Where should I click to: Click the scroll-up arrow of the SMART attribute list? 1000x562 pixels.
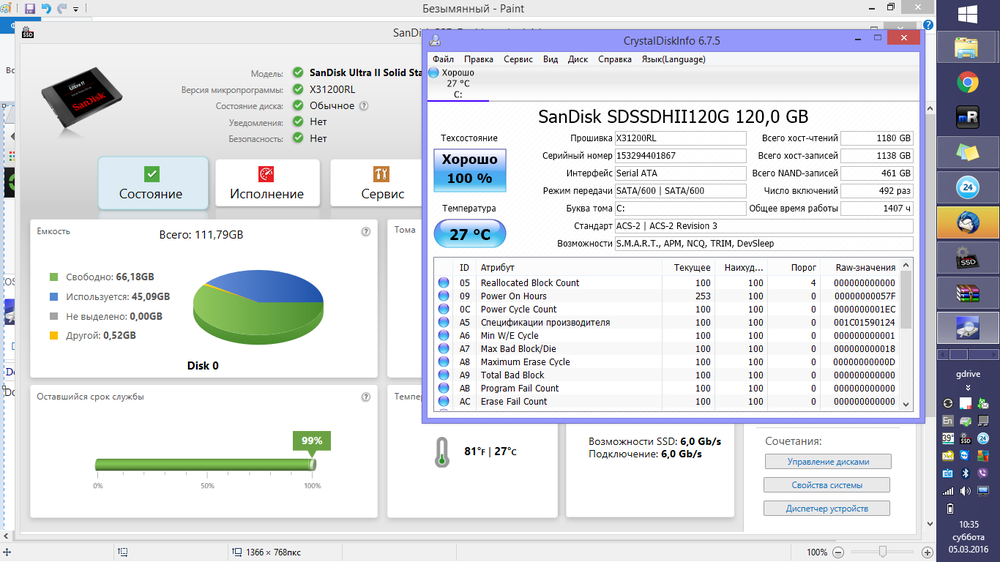pyautogui.click(x=906, y=265)
